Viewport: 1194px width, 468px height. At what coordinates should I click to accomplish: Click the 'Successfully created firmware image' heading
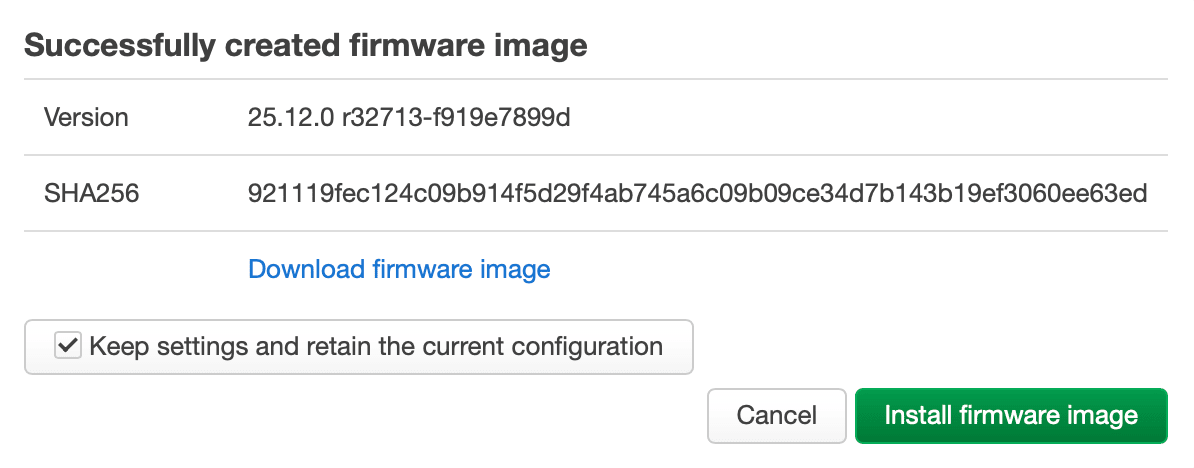(305, 46)
